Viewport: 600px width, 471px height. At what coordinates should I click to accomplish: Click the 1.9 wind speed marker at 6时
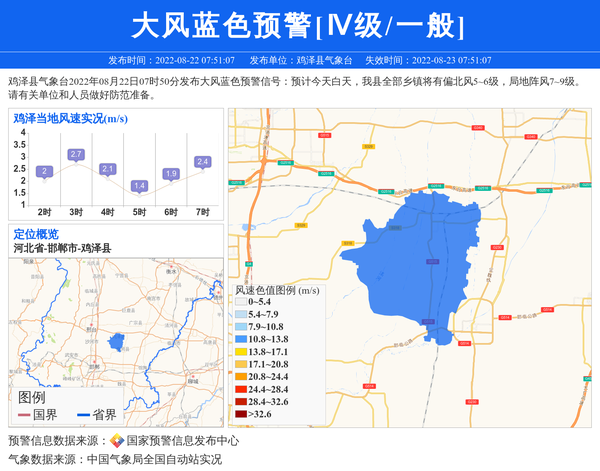tap(171, 174)
